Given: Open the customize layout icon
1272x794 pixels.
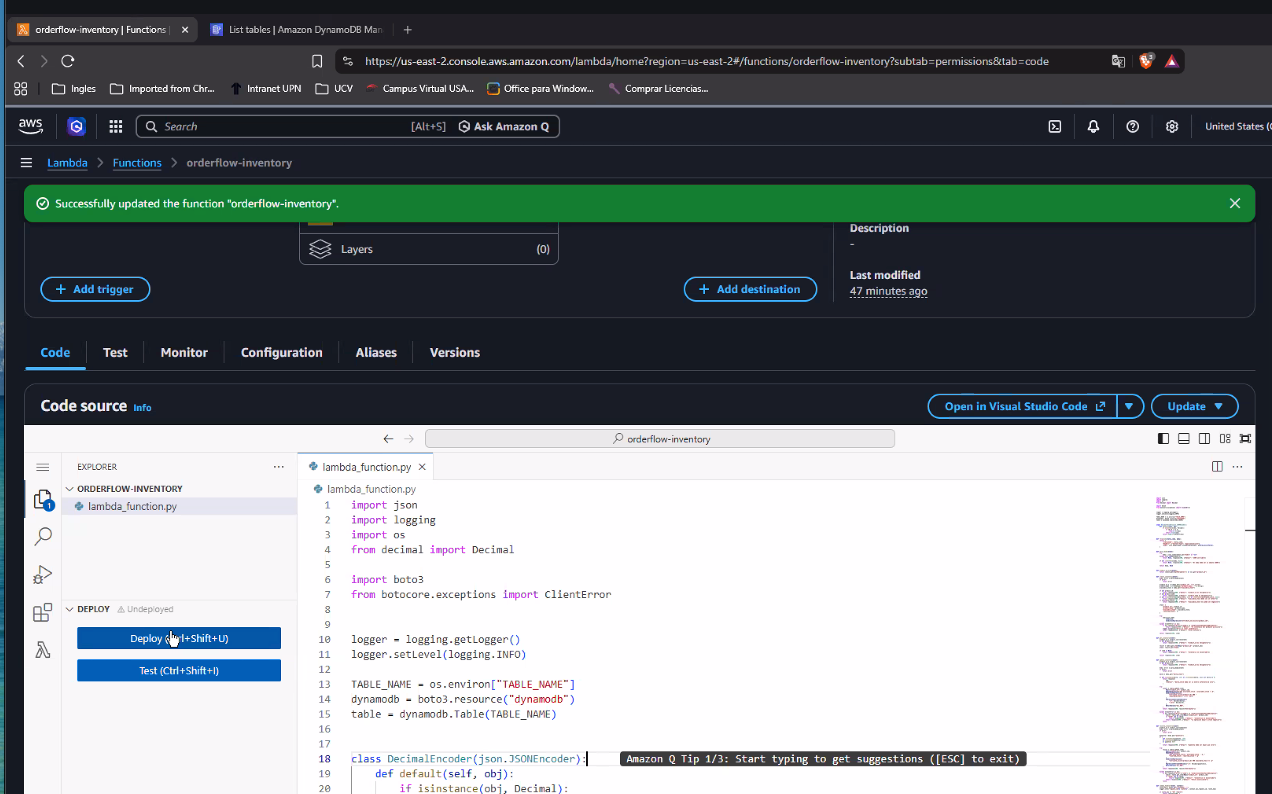Looking at the screenshot, I should click(1225, 439).
